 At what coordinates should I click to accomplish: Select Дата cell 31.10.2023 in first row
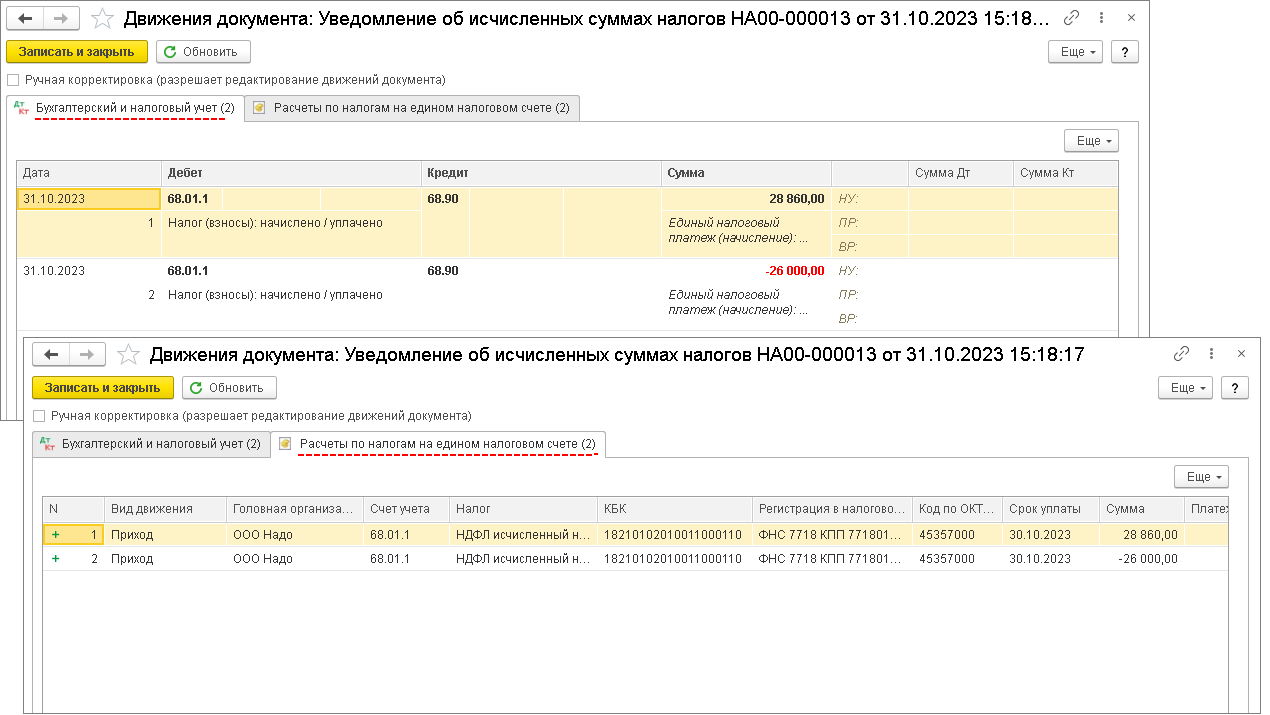pyautogui.click(x=89, y=199)
